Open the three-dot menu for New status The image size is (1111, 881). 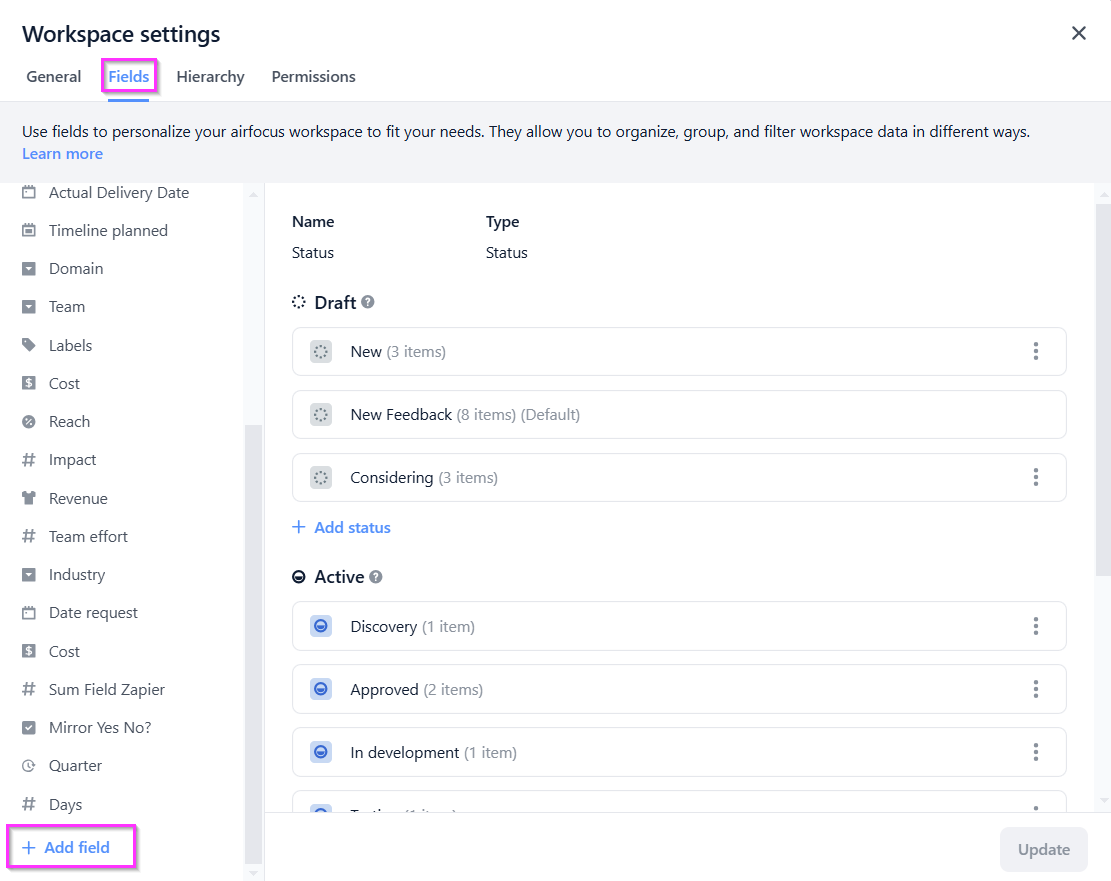click(1036, 352)
